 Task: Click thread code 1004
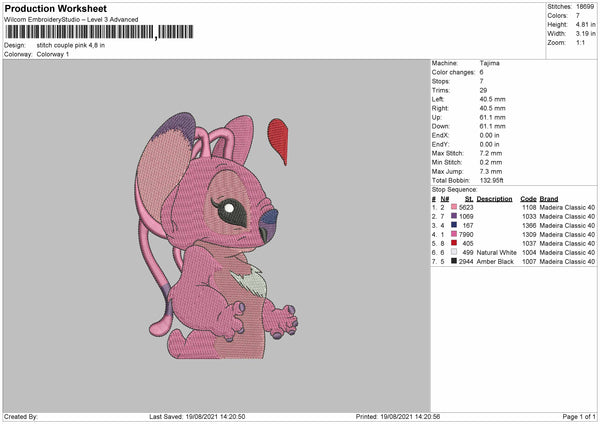pos(529,253)
